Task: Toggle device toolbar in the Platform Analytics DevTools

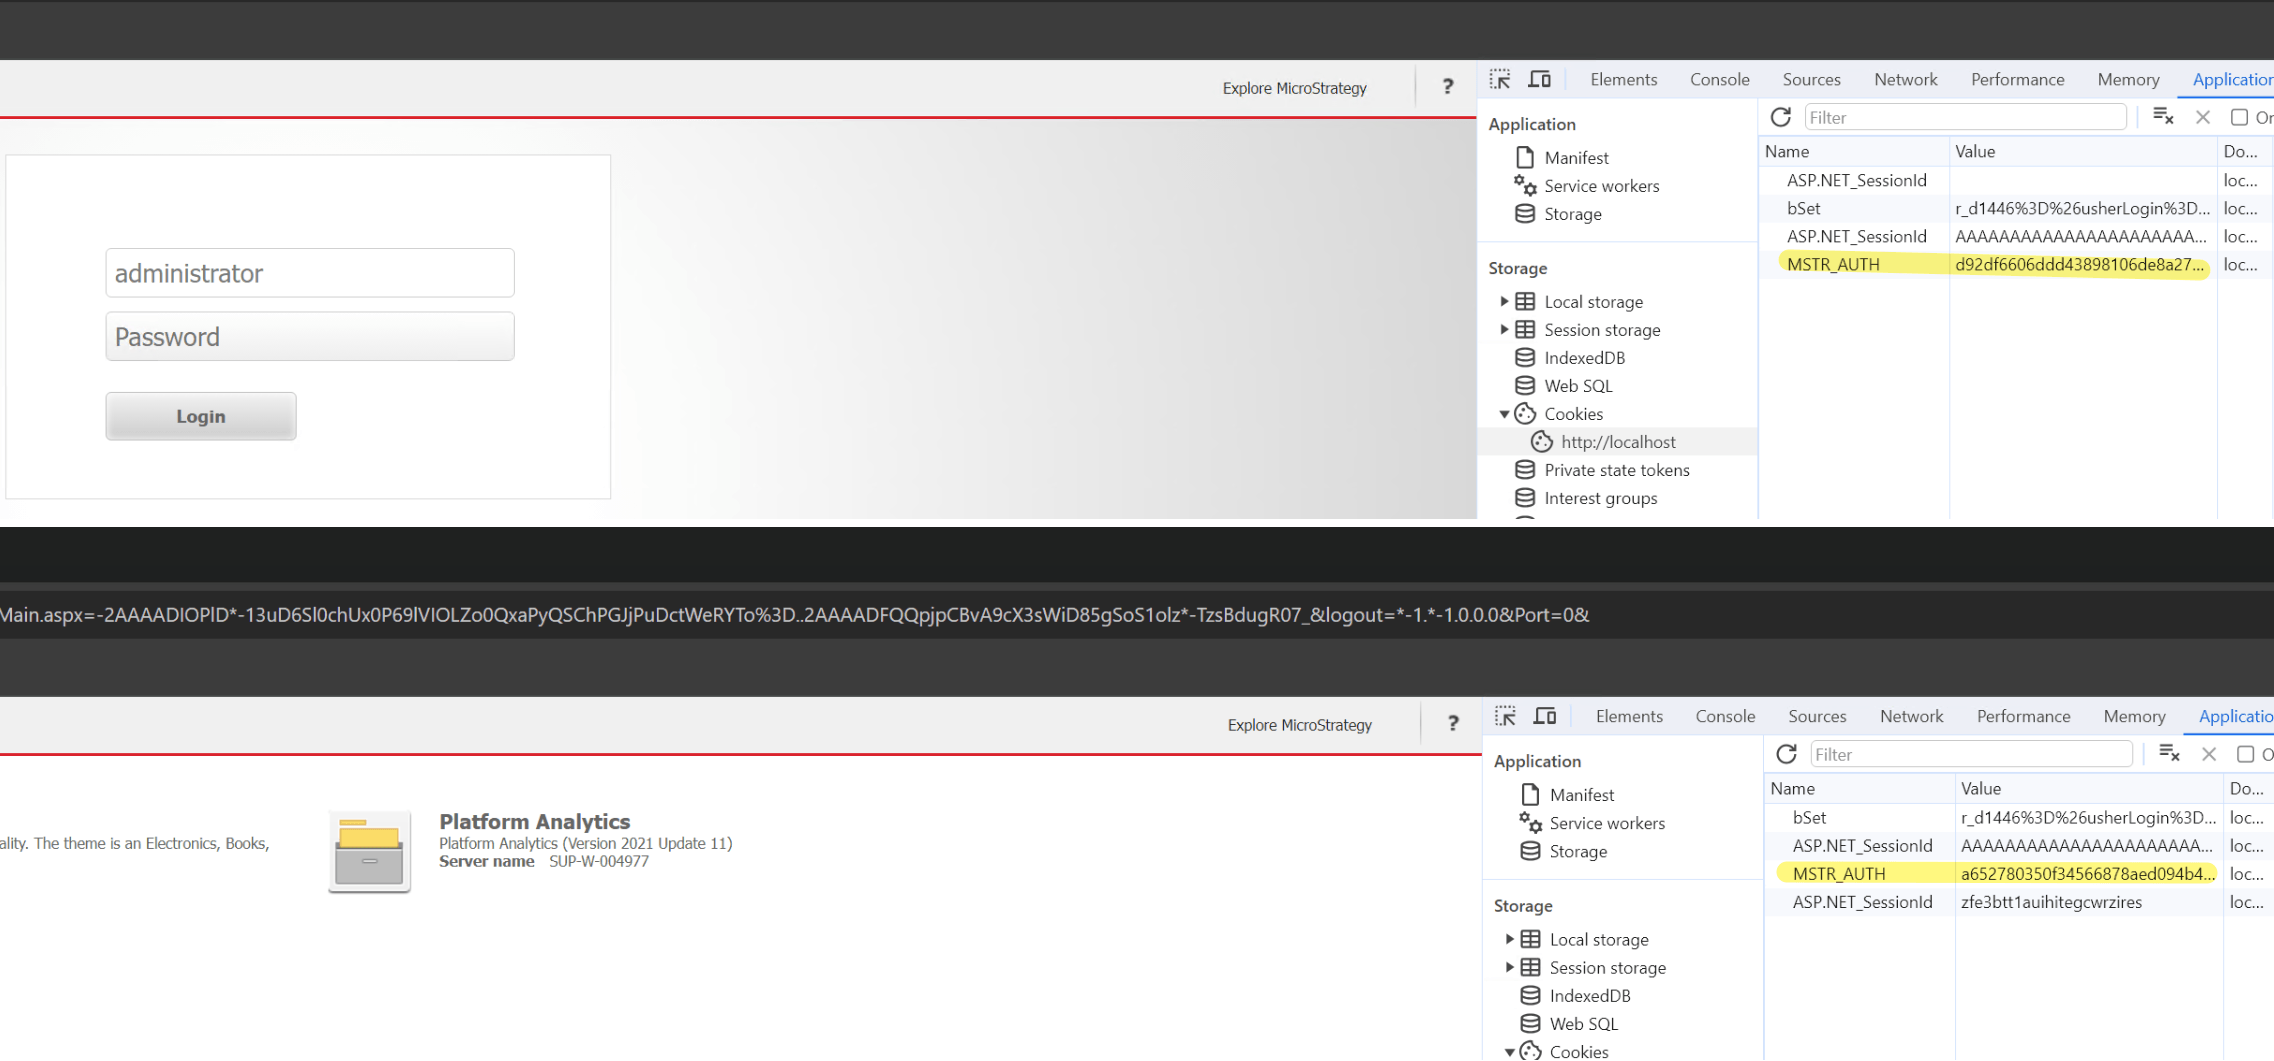Action: 1545,716
